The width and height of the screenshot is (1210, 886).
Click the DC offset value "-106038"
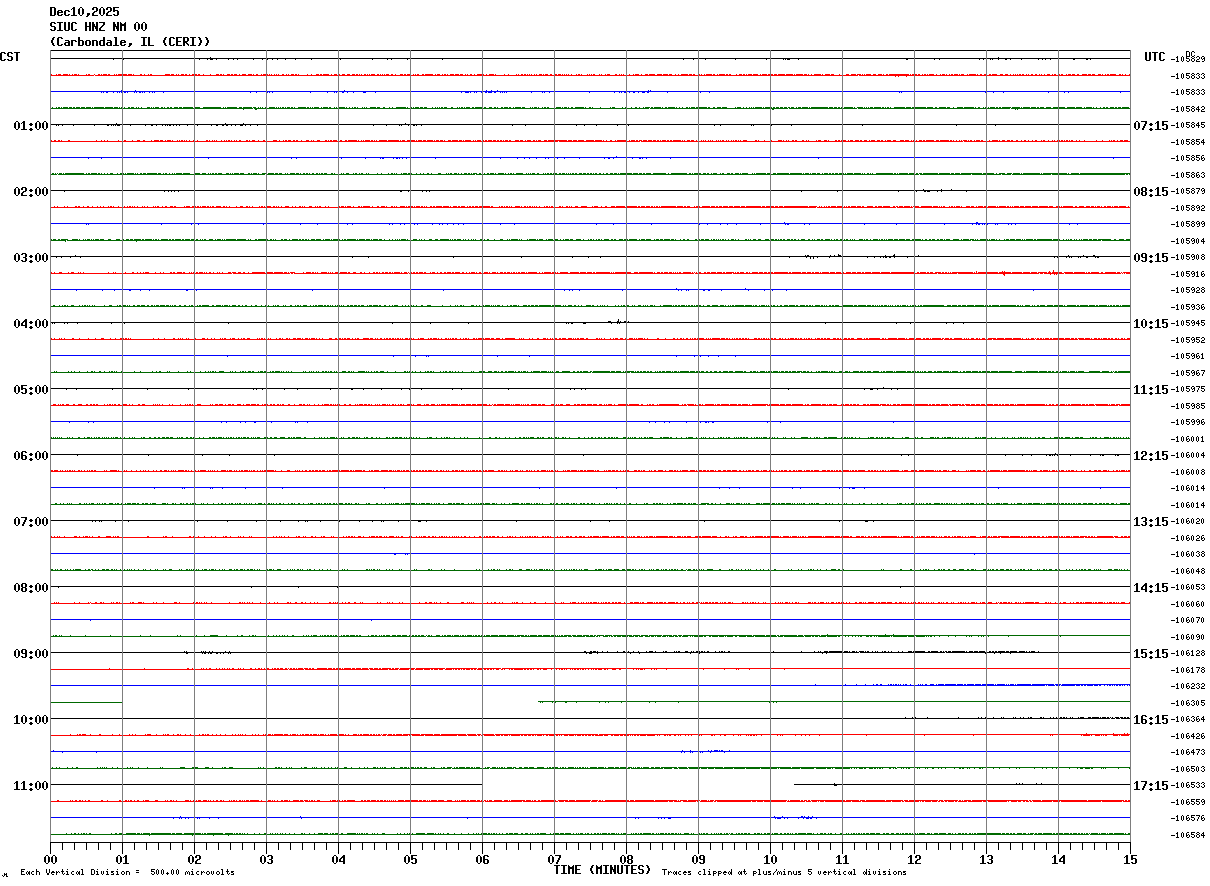[x=1189, y=554]
